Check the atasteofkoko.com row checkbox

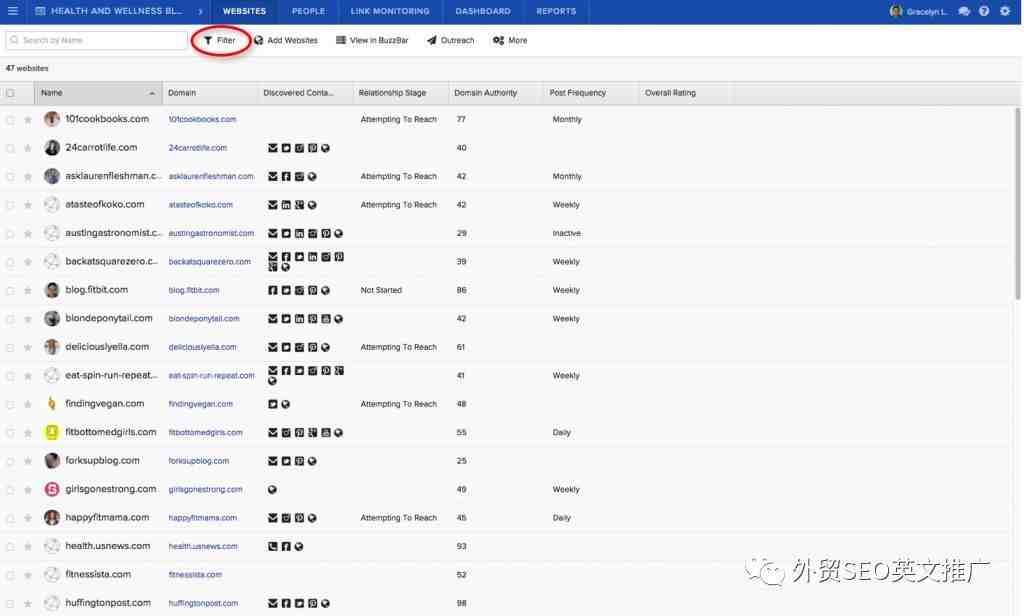pos(10,206)
